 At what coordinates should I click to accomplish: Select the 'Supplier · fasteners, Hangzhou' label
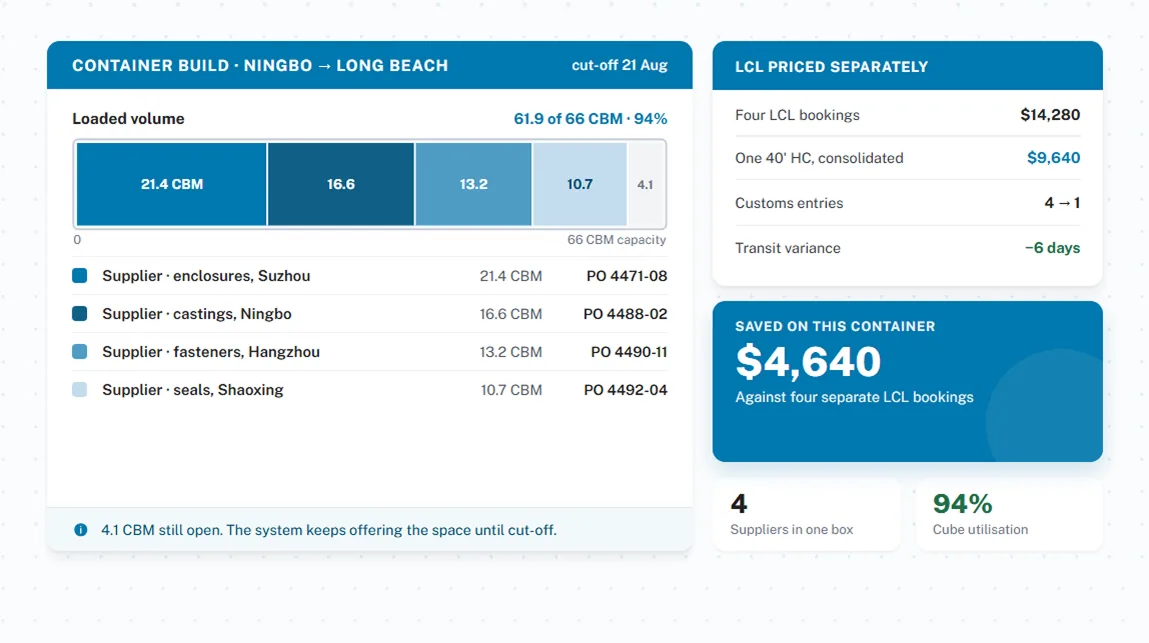click(211, 352)
